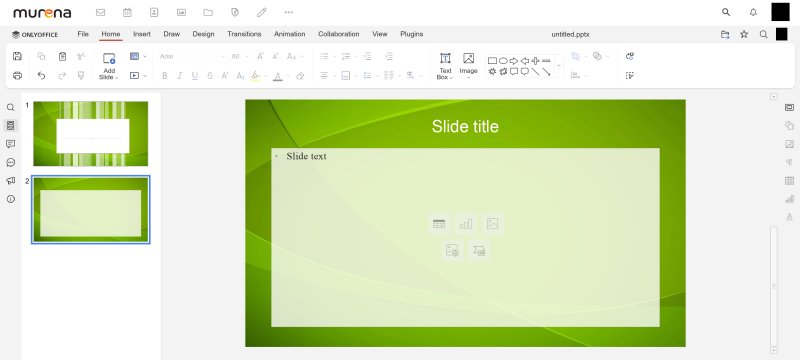The width and height of the screenshot is (800, 360).
Task: Save the presentation with the floppy disk icon
Action: coord(17,56)
